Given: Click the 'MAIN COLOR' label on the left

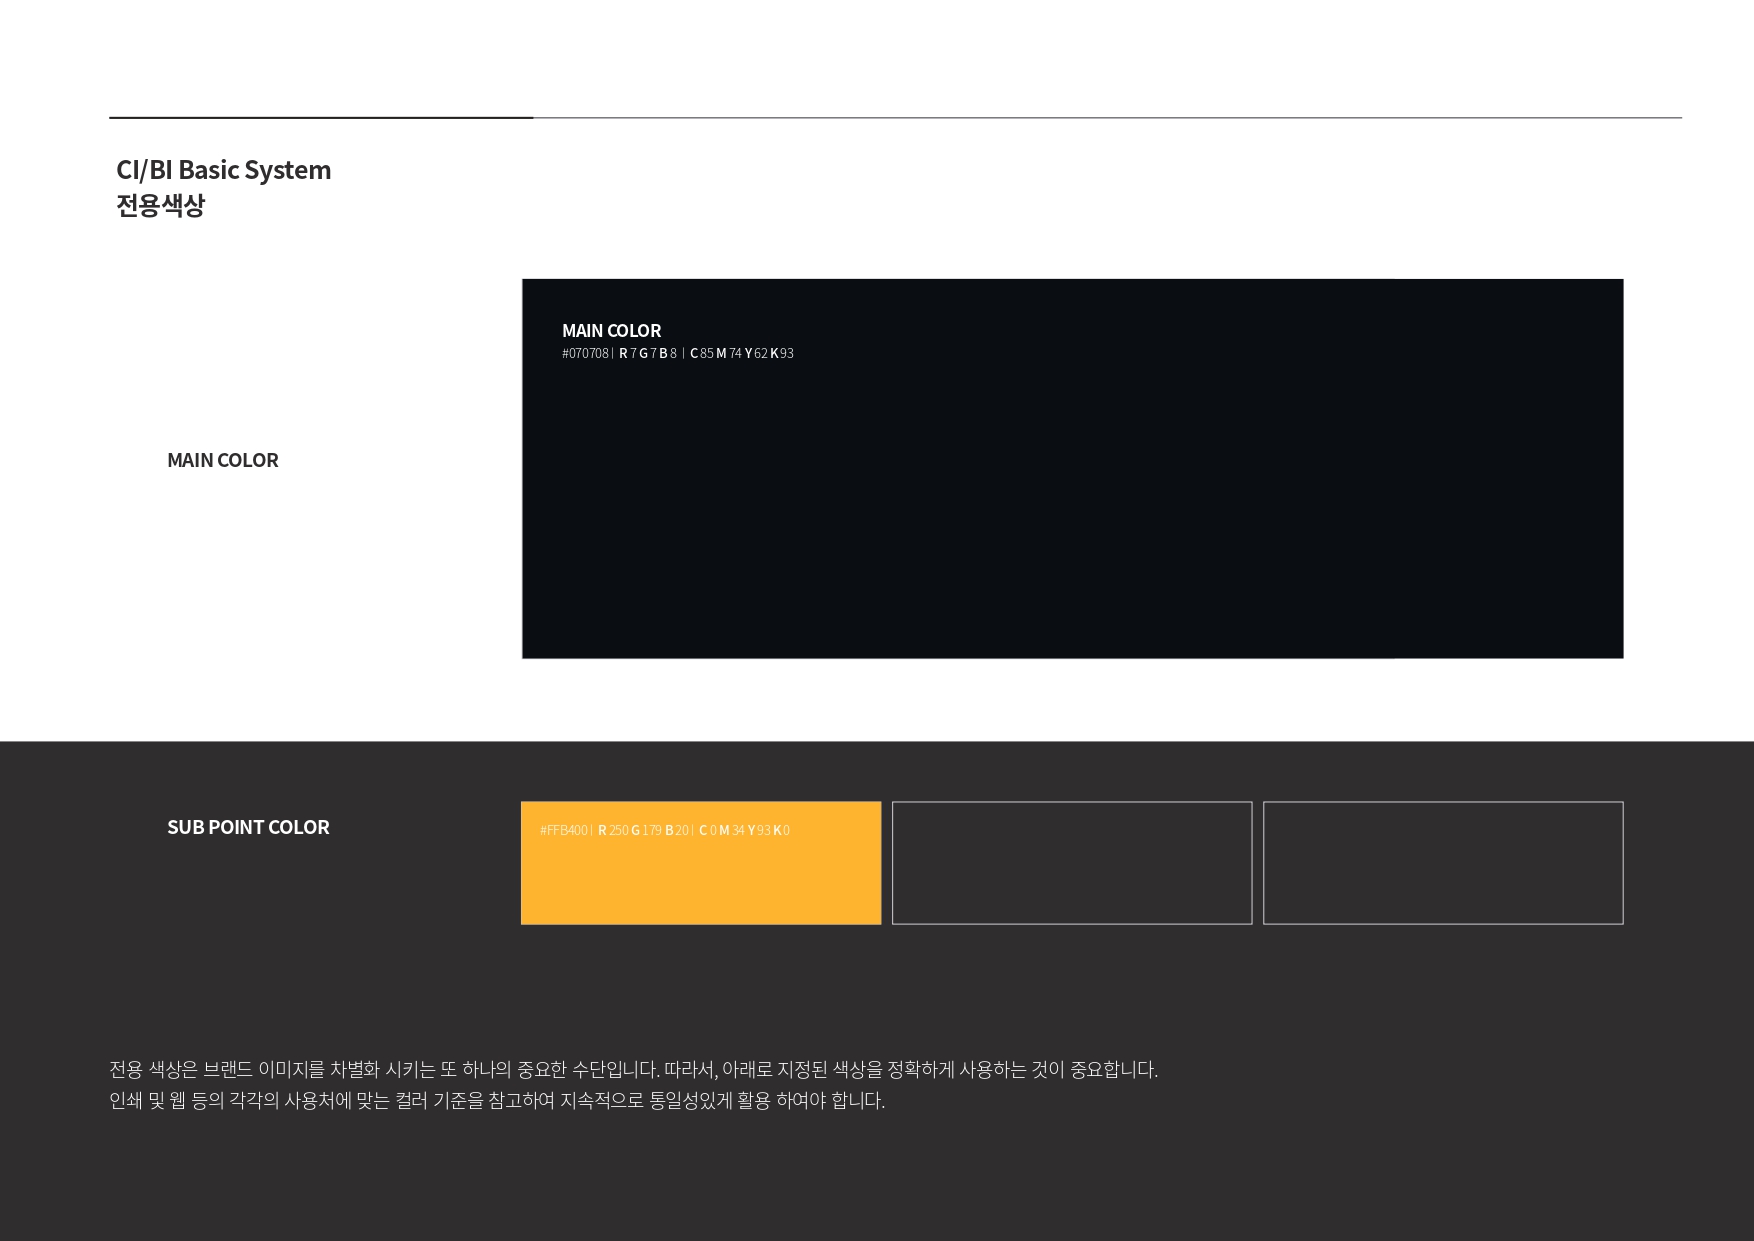Looking at the screenshot, I should 222,460.
